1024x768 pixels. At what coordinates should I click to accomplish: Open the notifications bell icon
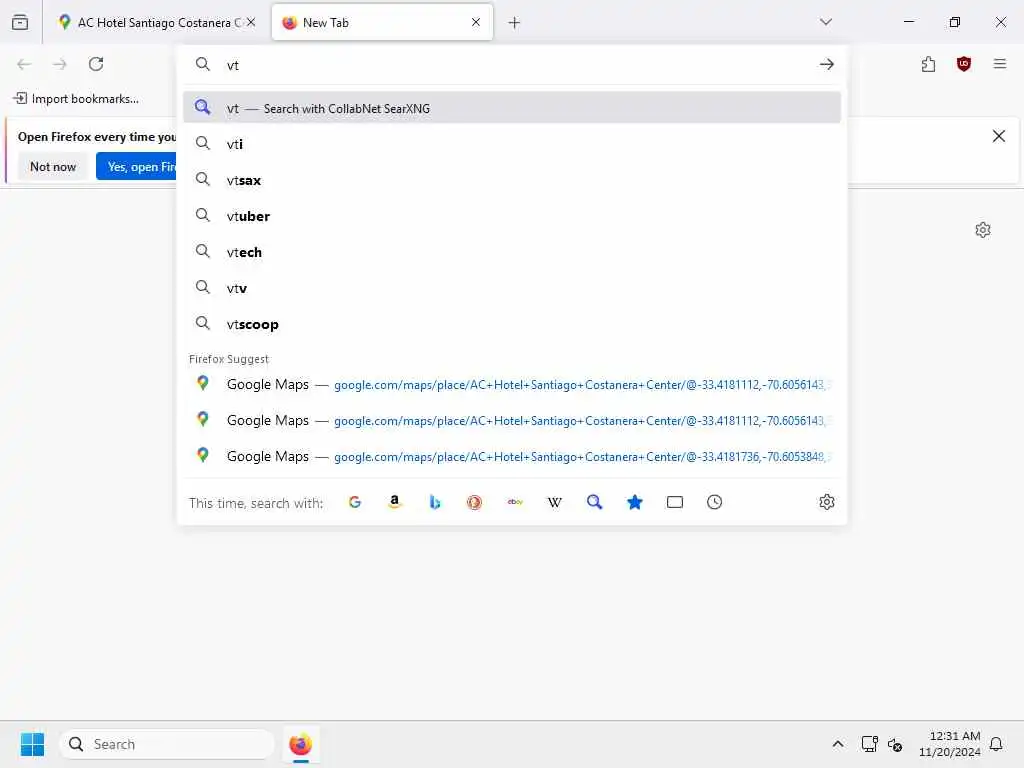pos(996,744)
